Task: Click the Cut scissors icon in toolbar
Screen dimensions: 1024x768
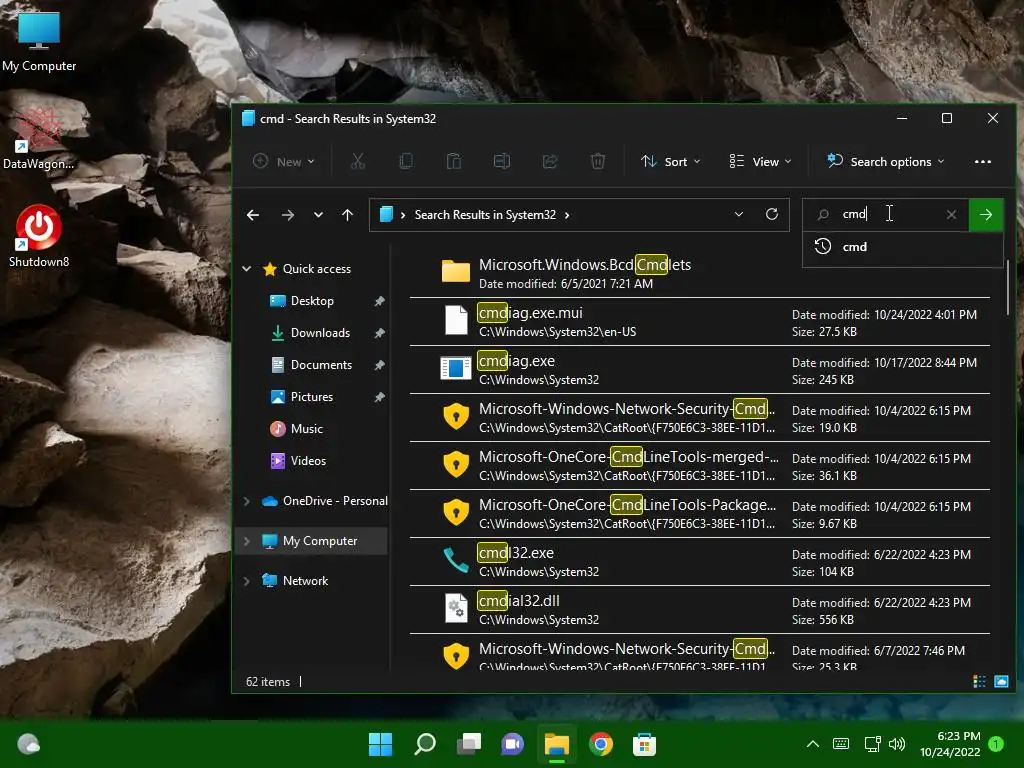Action: pos(358,161)
